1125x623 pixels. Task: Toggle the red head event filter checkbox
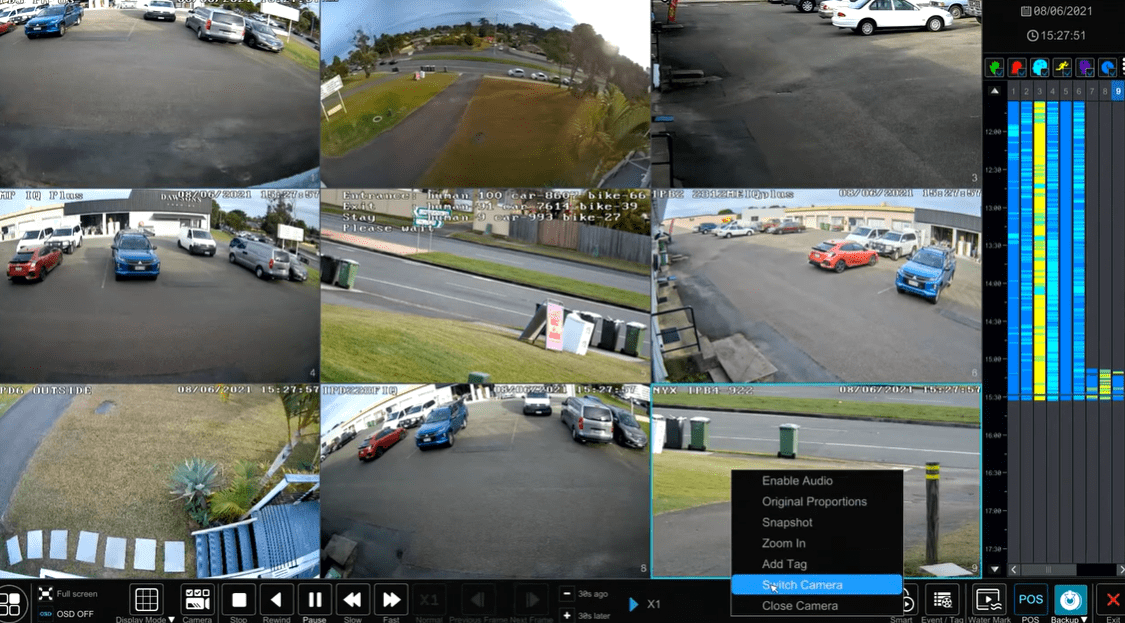click(x=1017, y=67)
